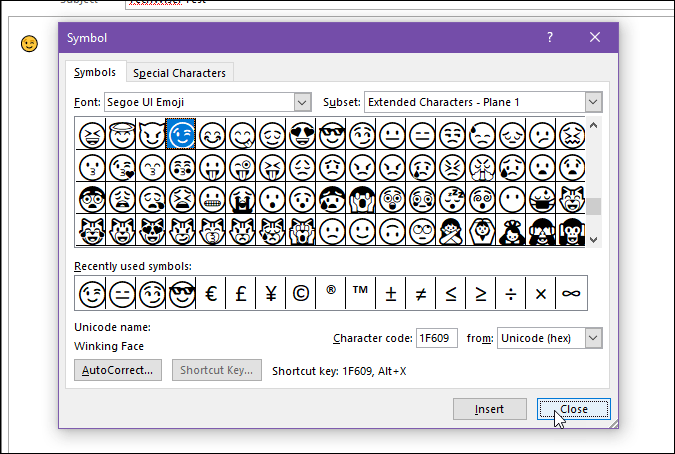675x454 pixels.
Task: Insert the infinity symbol from recent symbols
Action: pos(571,294)
